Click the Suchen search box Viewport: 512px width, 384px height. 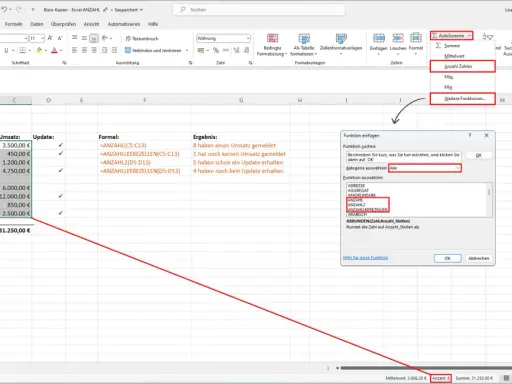259,10
